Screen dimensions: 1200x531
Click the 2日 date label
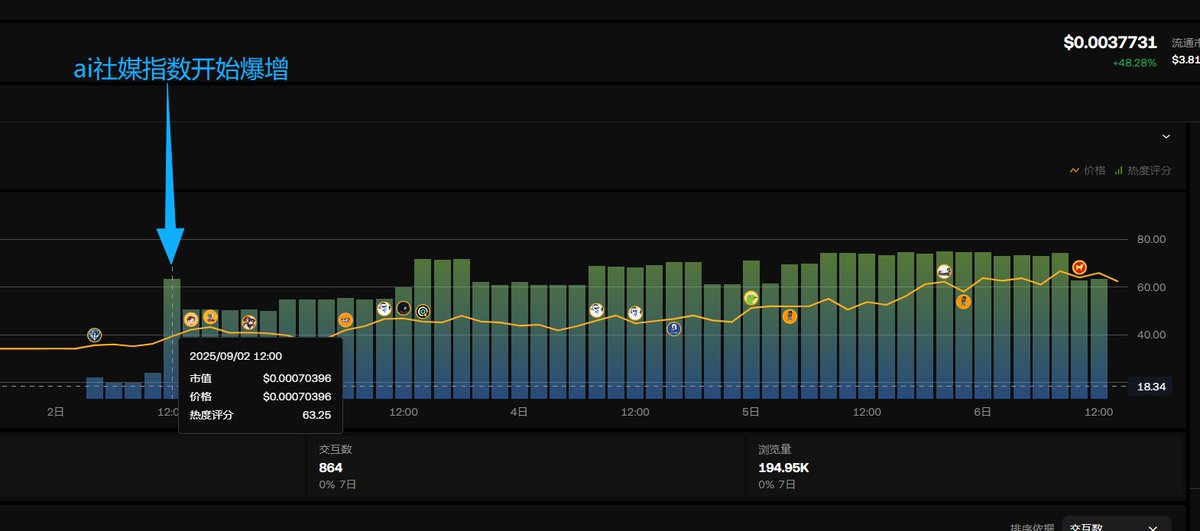pos(56,411)
